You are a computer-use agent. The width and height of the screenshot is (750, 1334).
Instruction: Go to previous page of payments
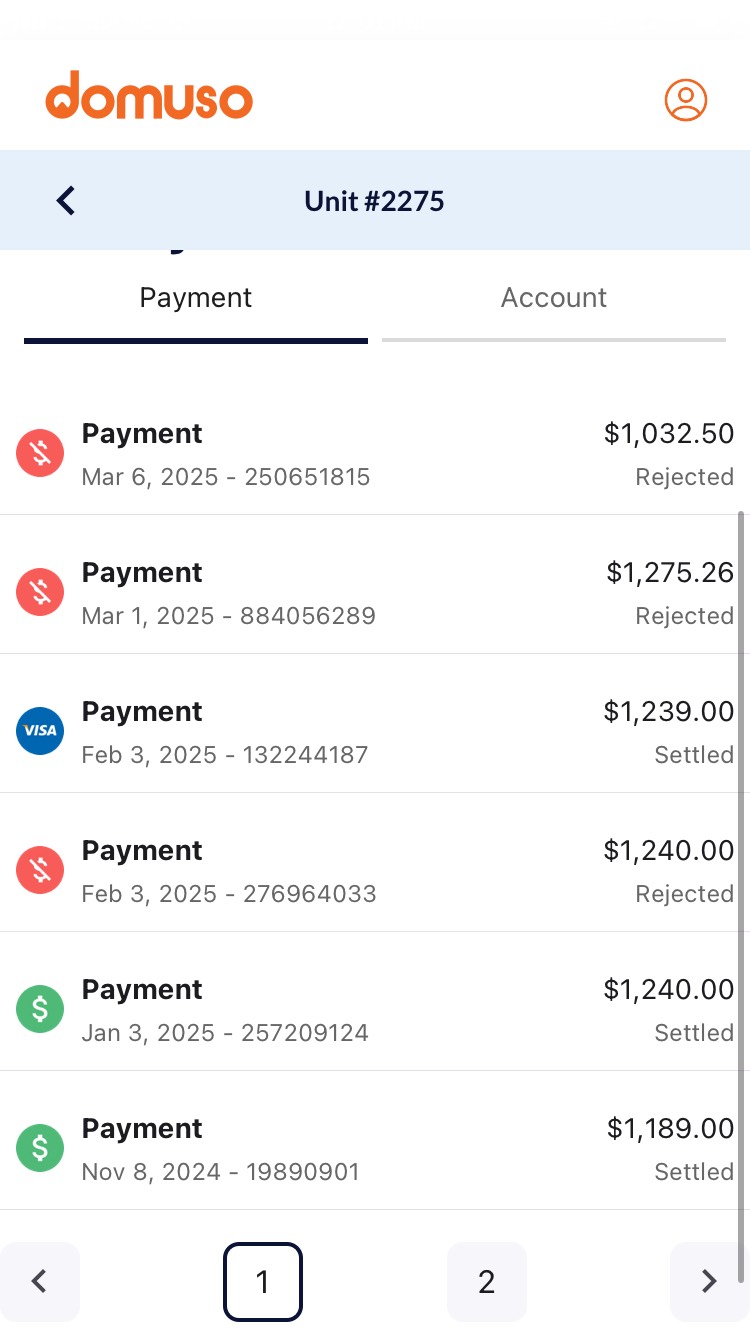click(40, 1281)
